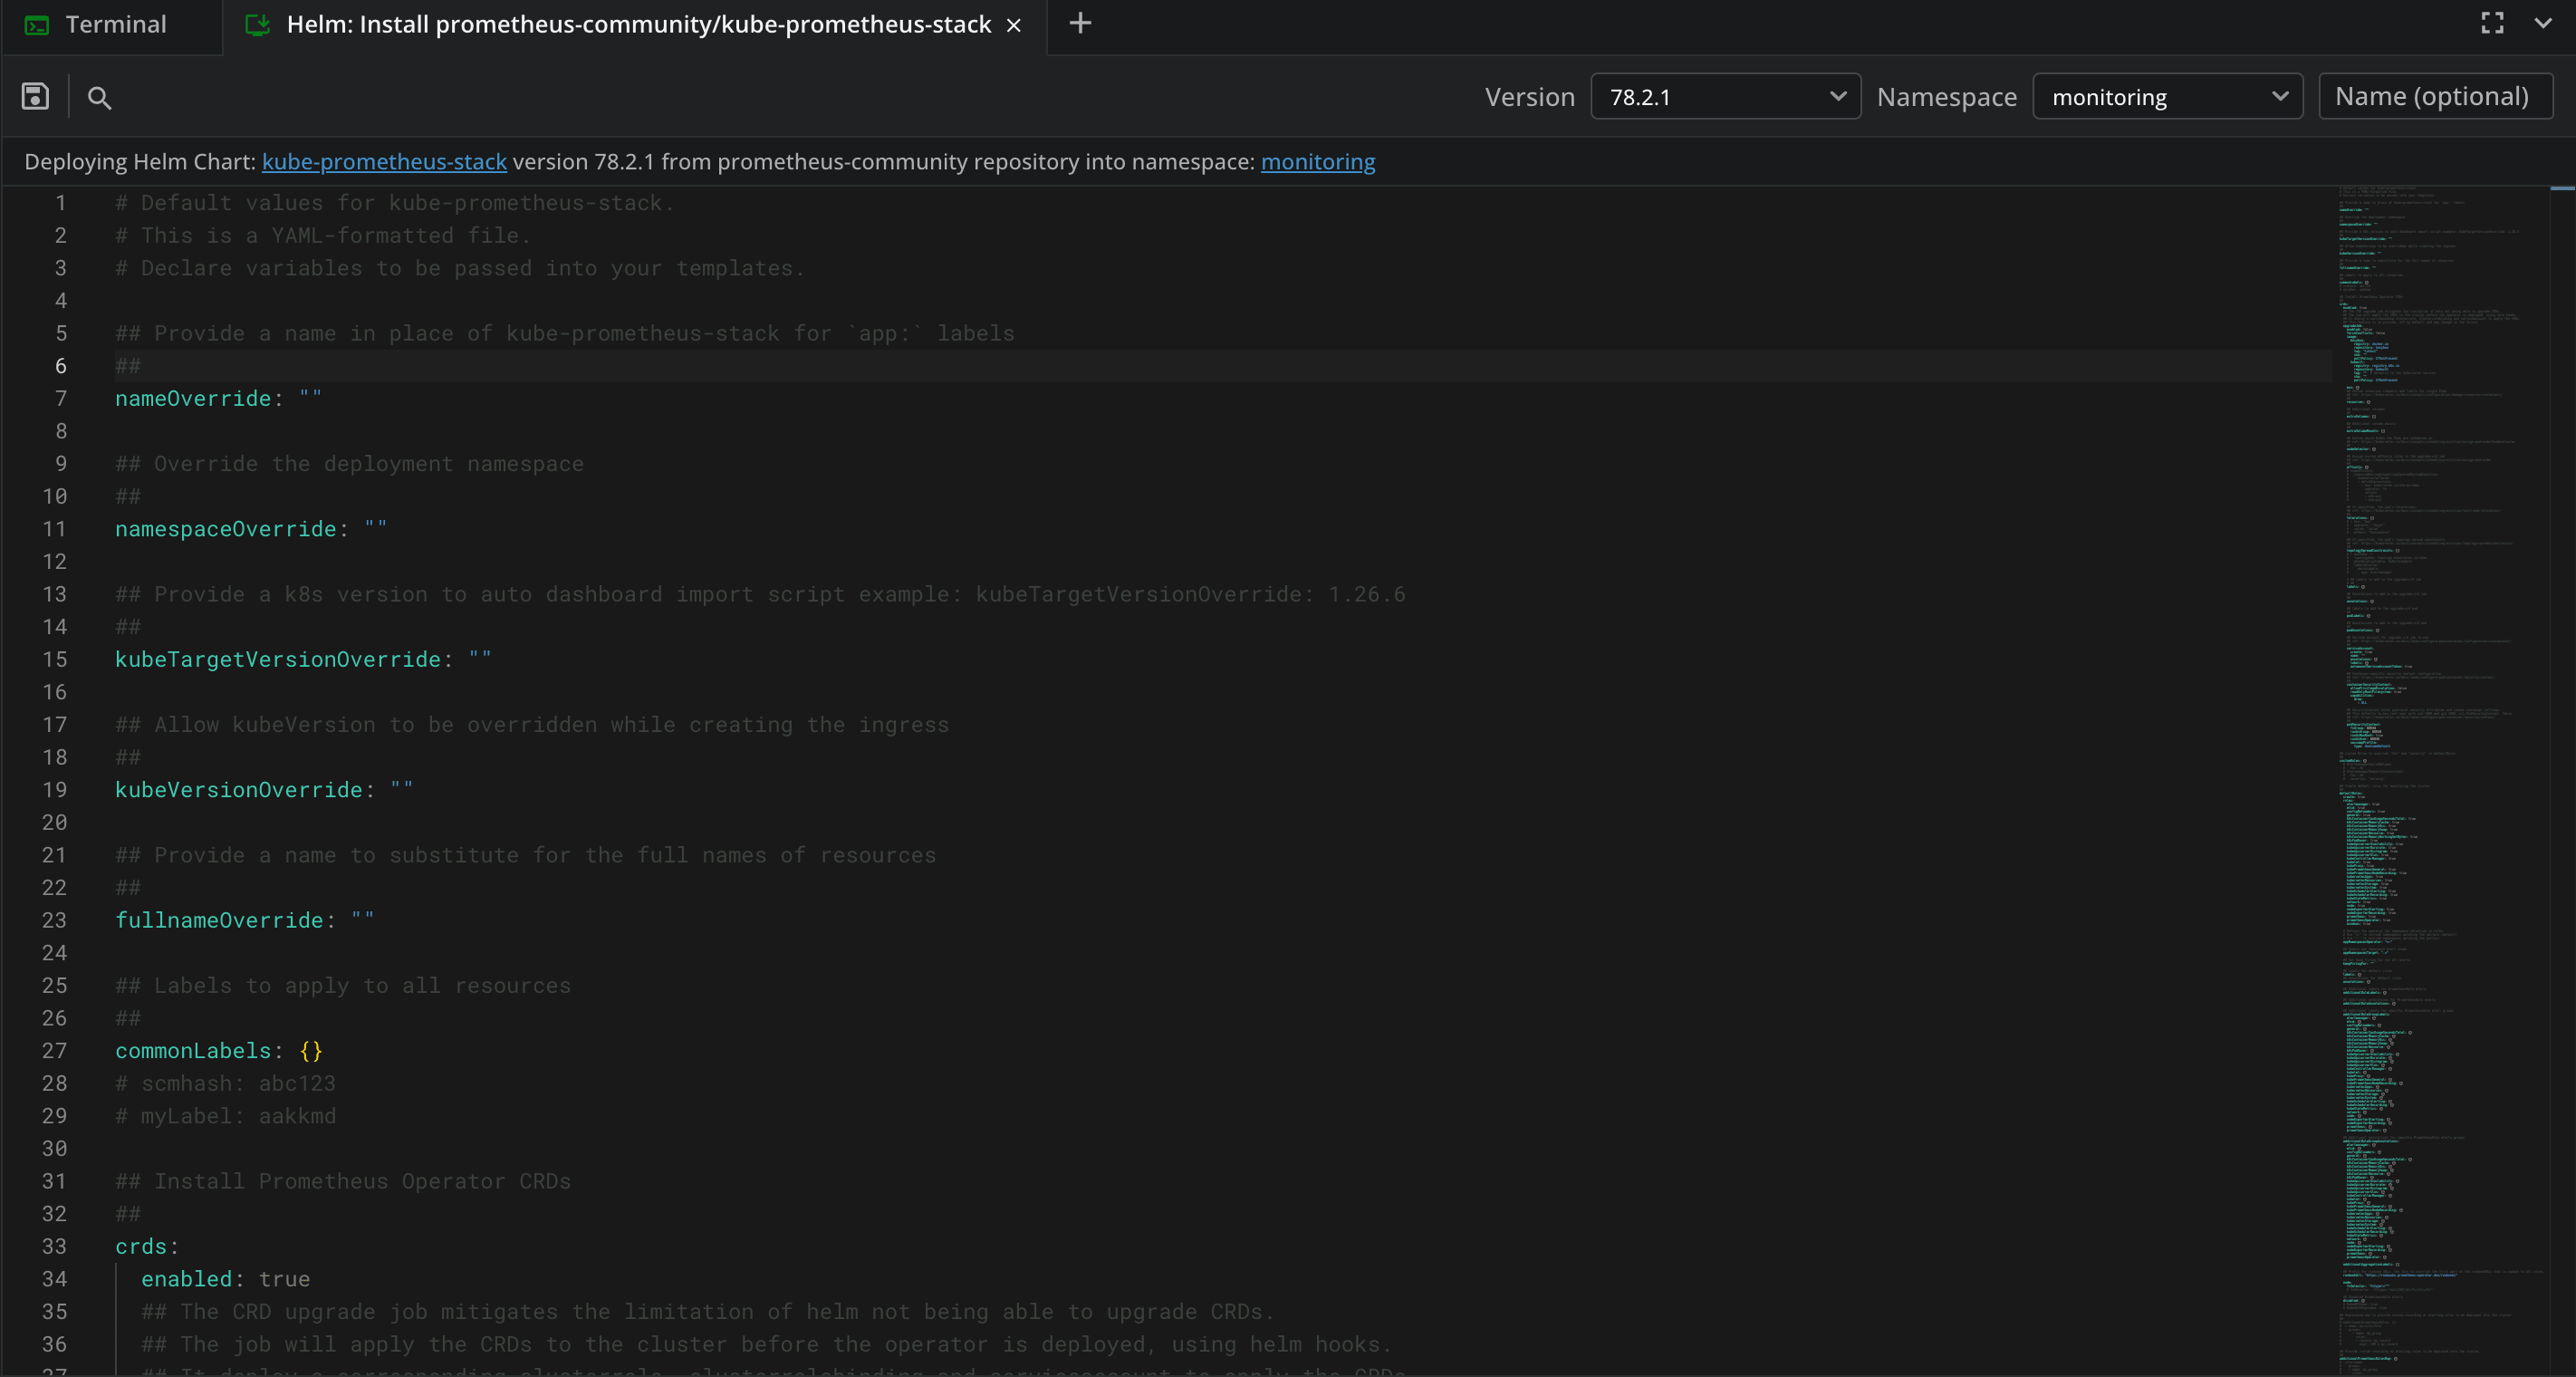Viewport: 2576px width, 1377px height.
Task: Switch to the Terminal tab
Action: pos(115,25)
